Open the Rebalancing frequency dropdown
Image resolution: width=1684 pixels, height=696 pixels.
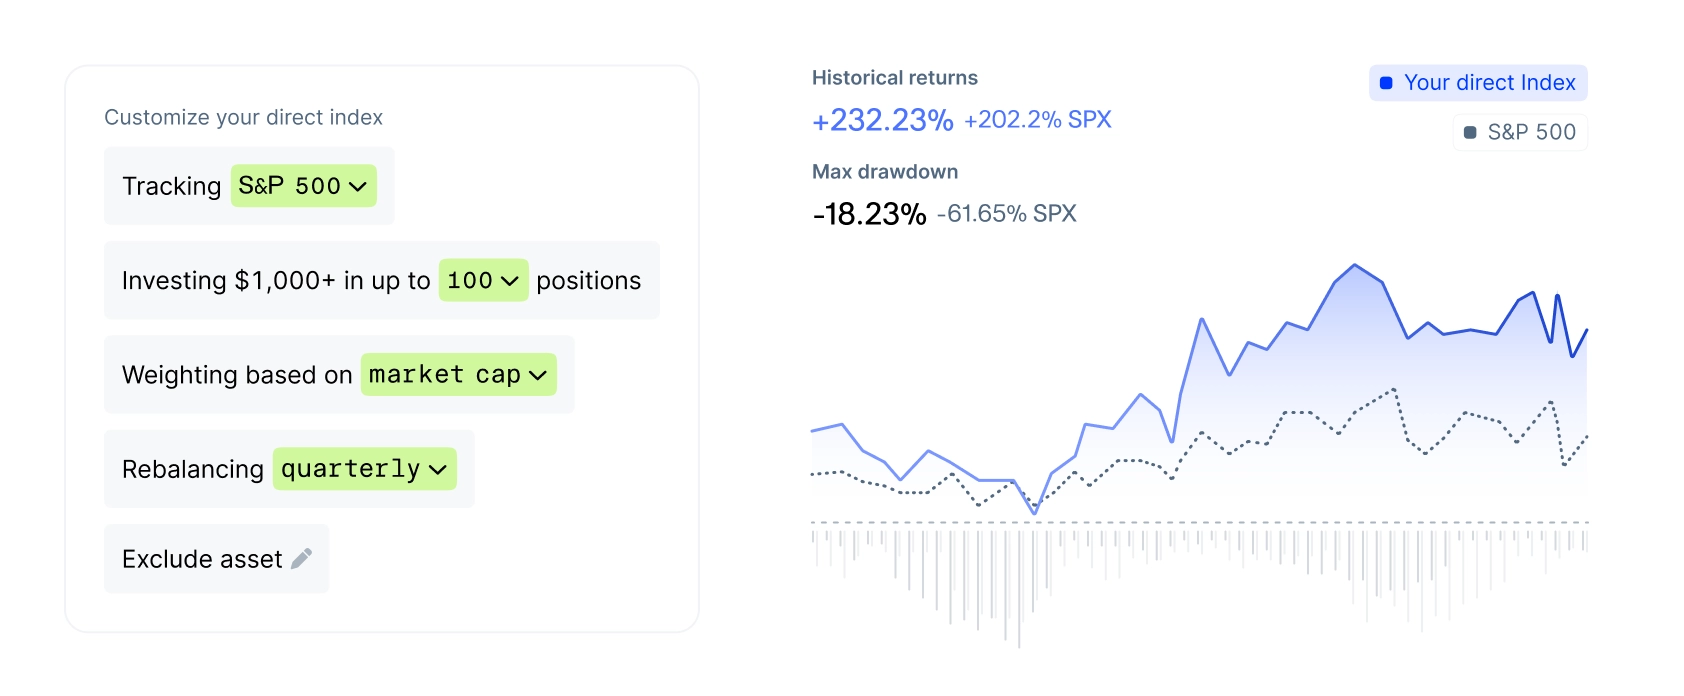[364, 469]
